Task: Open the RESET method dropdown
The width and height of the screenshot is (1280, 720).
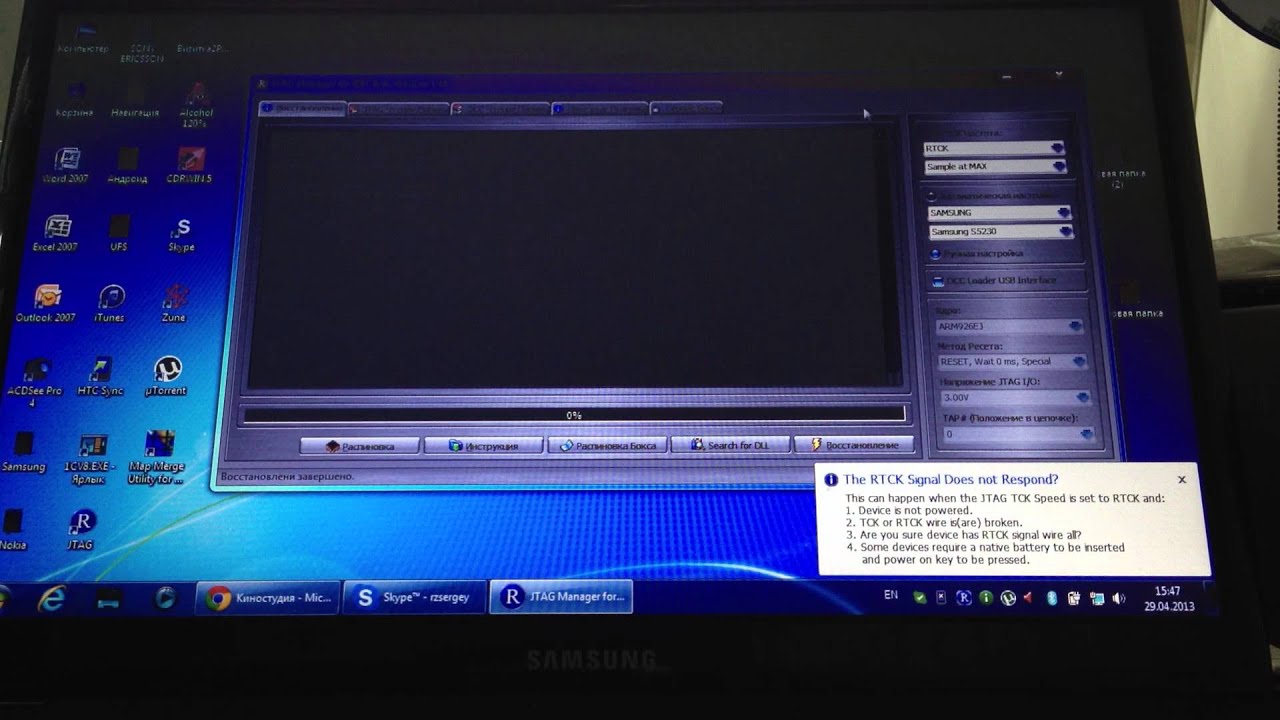Action: click(x=1012, y=362)
